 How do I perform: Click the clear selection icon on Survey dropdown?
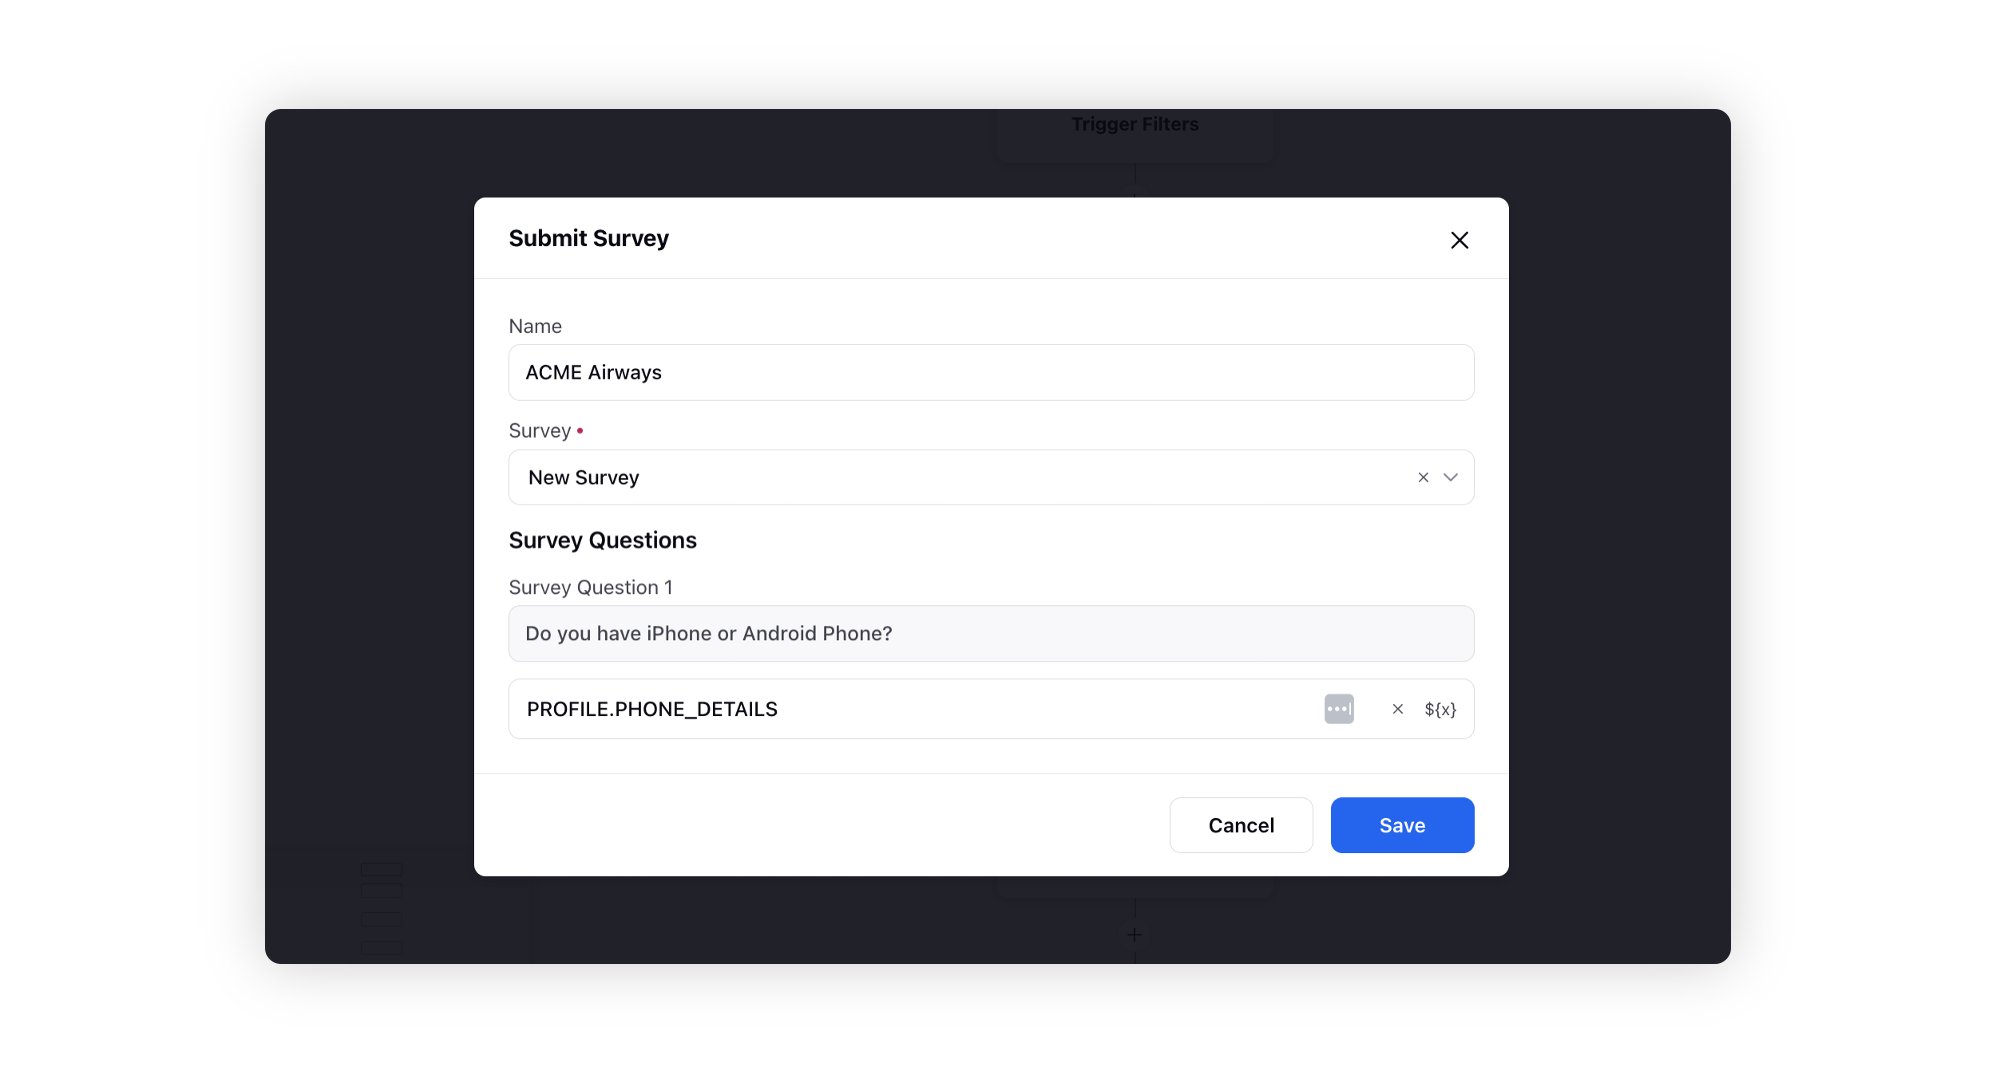pos(1422,477)
